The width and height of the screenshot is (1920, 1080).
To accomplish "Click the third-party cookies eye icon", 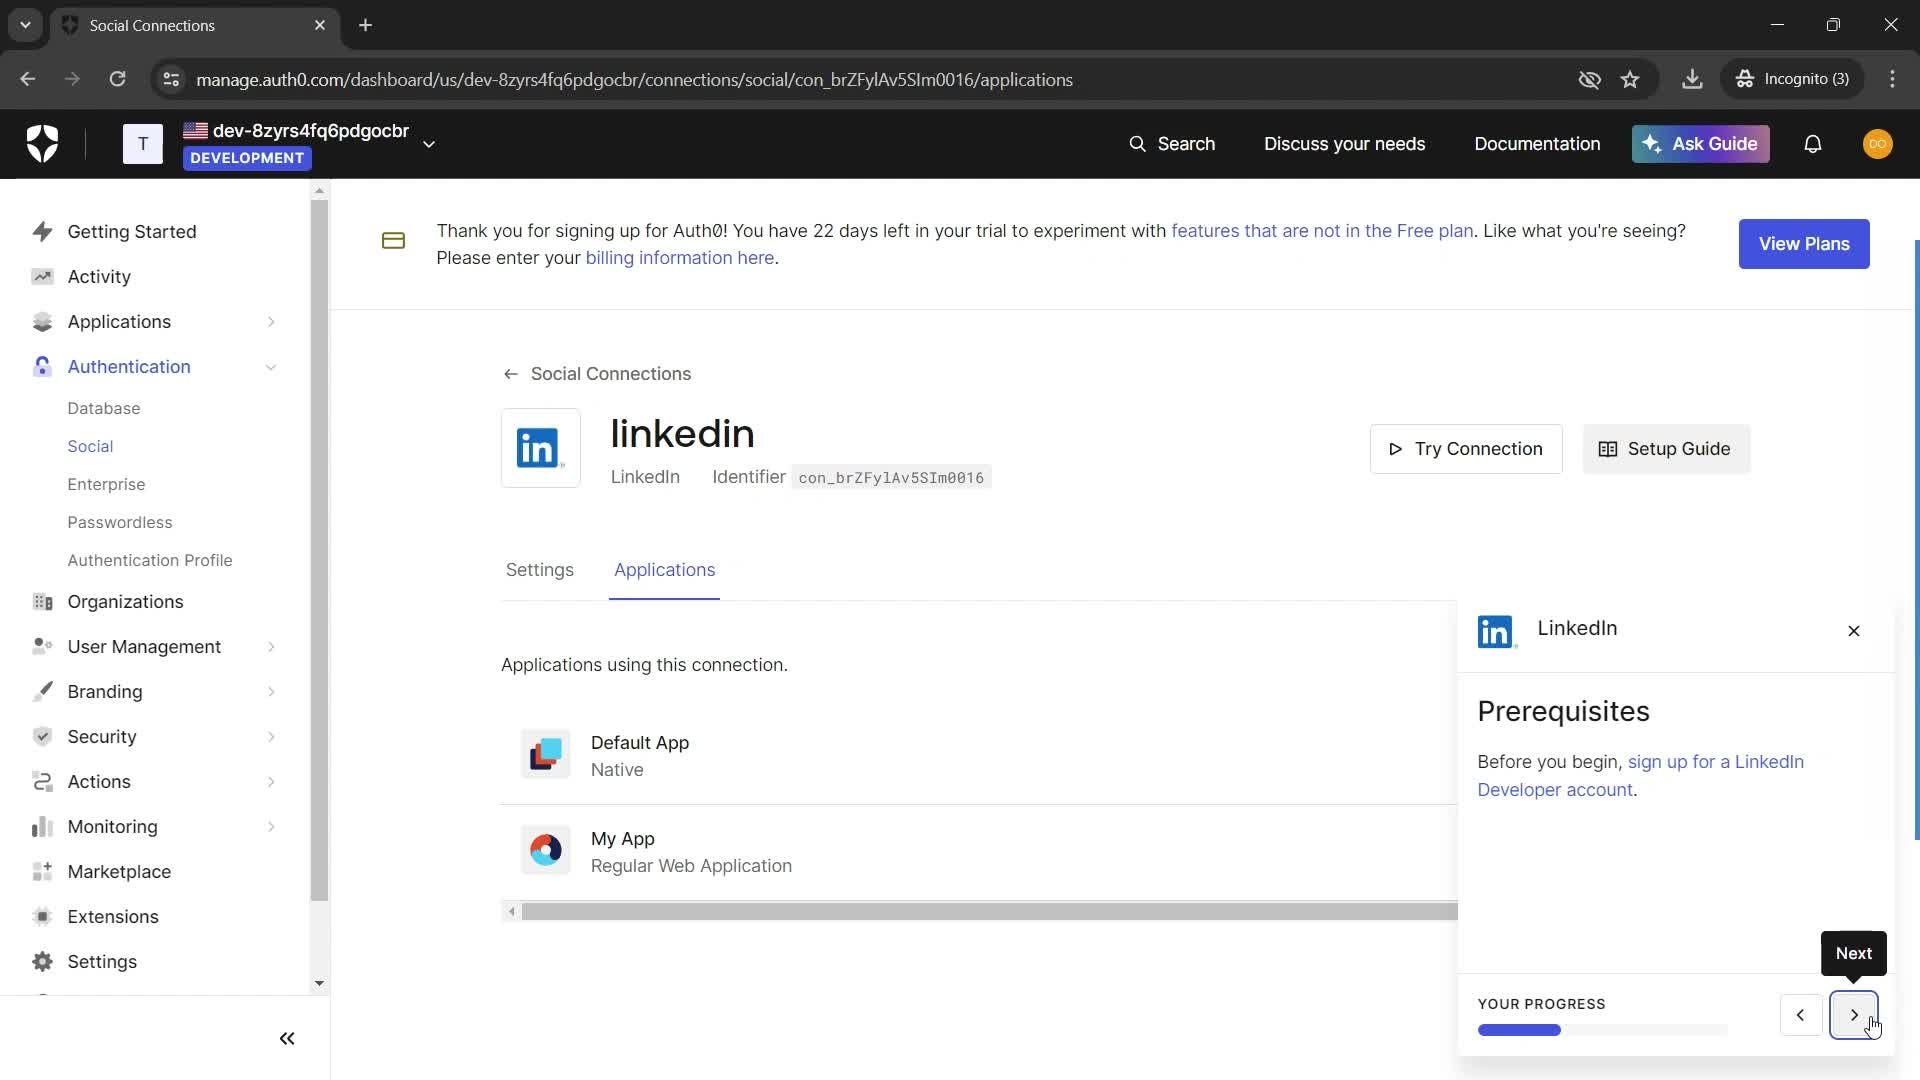I will [1589, 79].
